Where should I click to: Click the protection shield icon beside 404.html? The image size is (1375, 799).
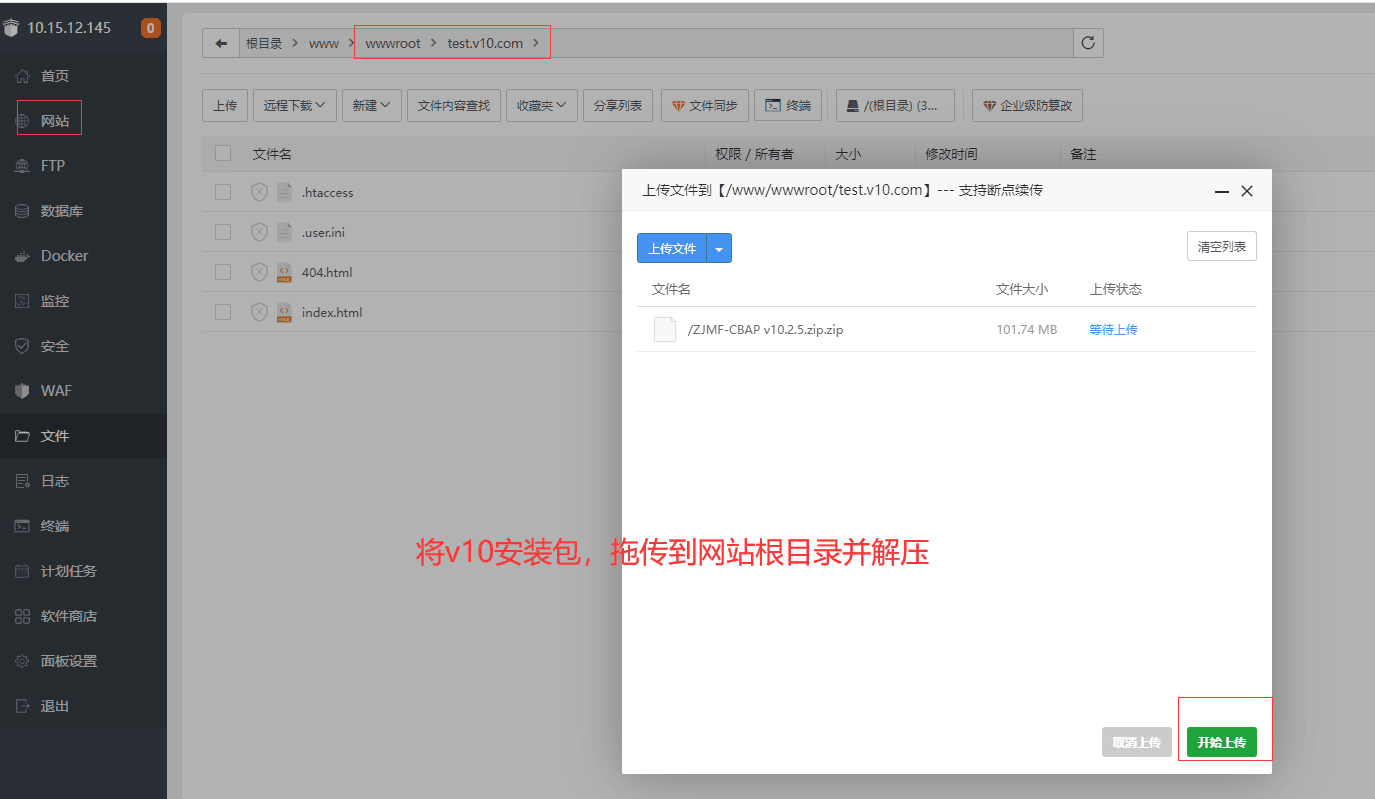pos(259,272)
